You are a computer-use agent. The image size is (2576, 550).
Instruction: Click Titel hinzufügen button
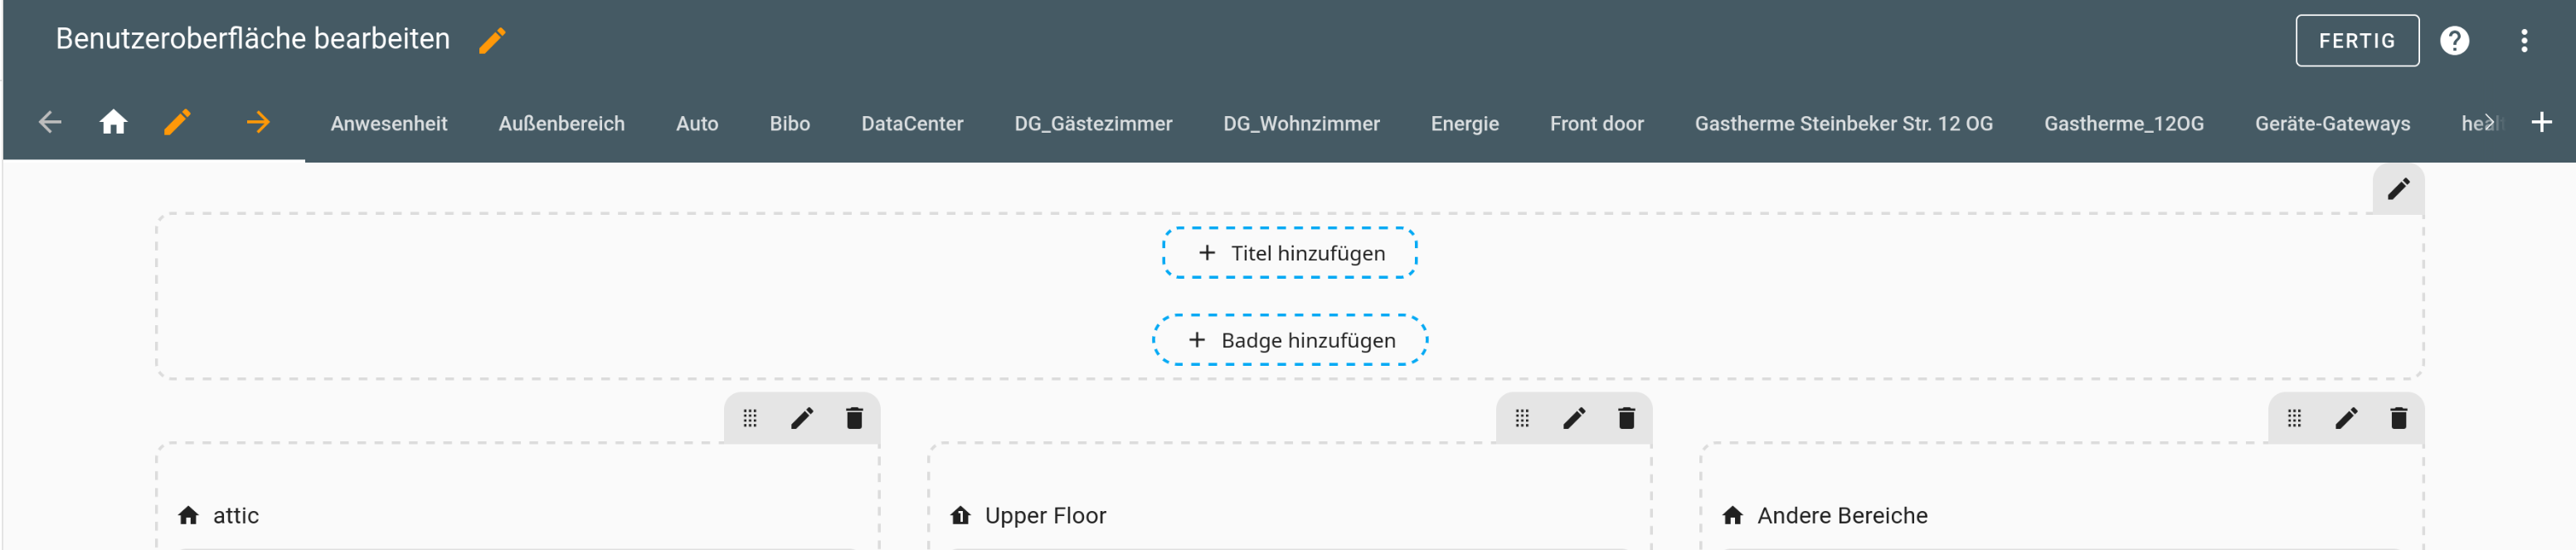click(x=1289, y=253)
